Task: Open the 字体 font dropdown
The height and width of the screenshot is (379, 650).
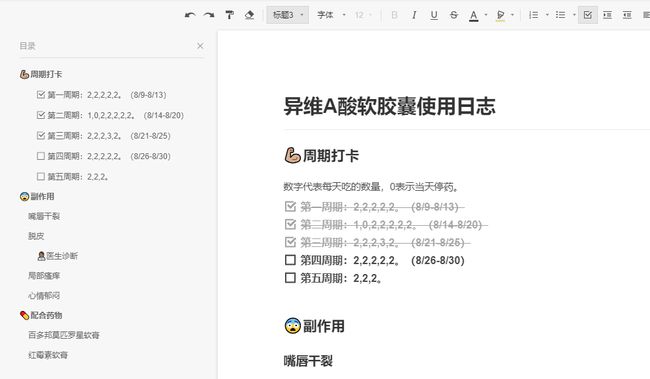Action: [x=331, y=15]
